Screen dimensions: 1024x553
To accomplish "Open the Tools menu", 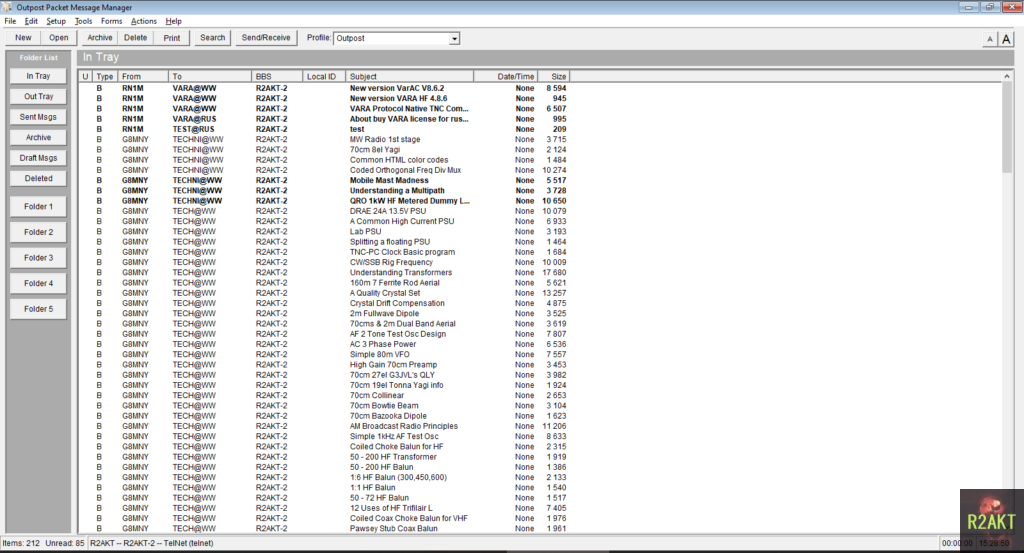I will coord(84,21).
